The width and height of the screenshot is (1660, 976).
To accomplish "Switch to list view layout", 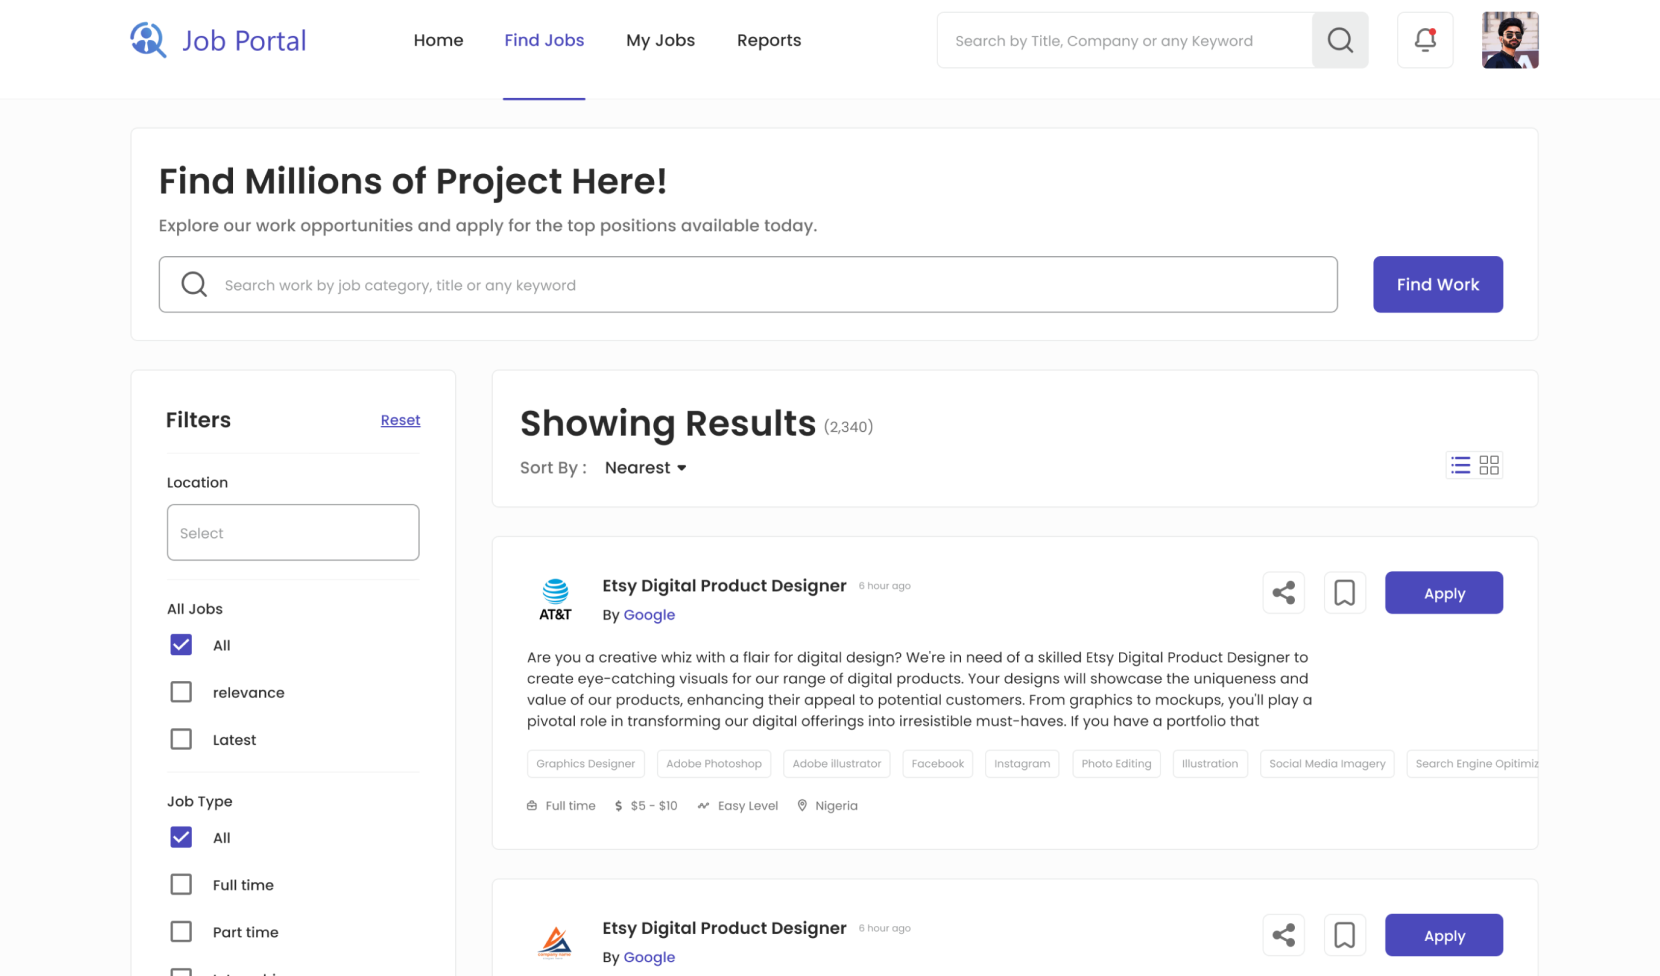I will tap(1460, 465).
